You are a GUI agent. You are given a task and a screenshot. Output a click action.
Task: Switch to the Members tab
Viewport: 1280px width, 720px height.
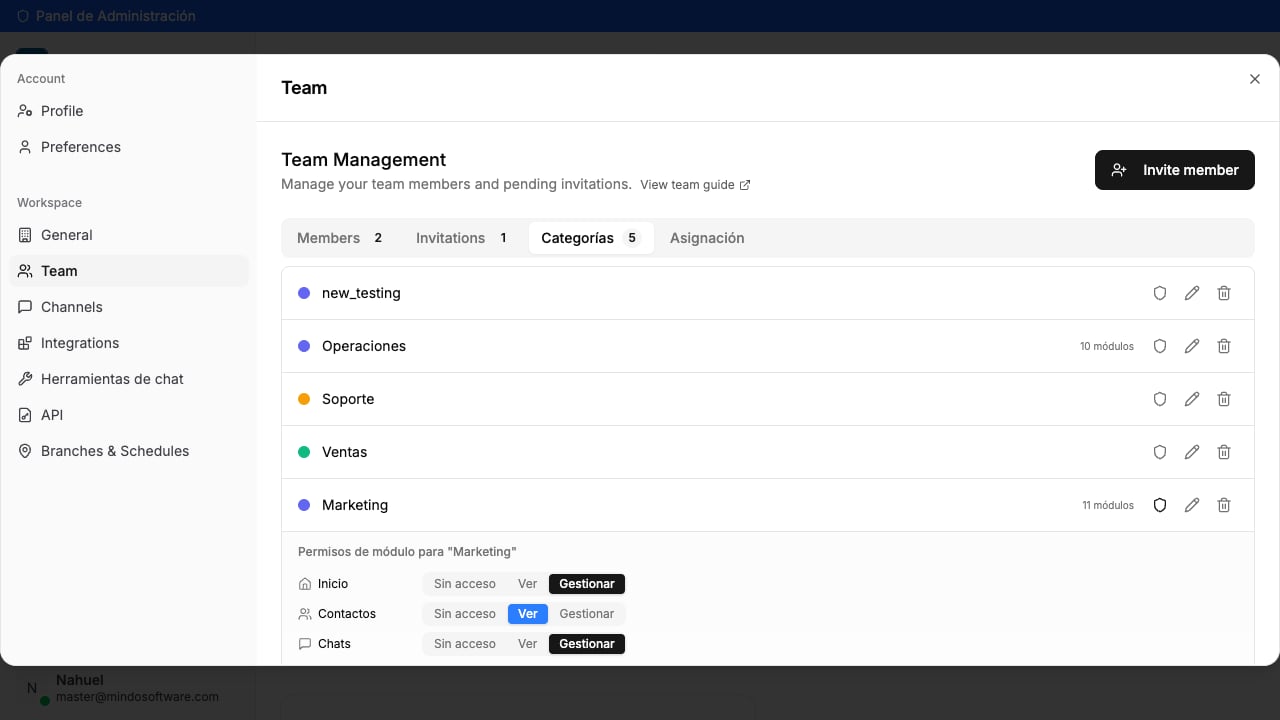[341, 238]
